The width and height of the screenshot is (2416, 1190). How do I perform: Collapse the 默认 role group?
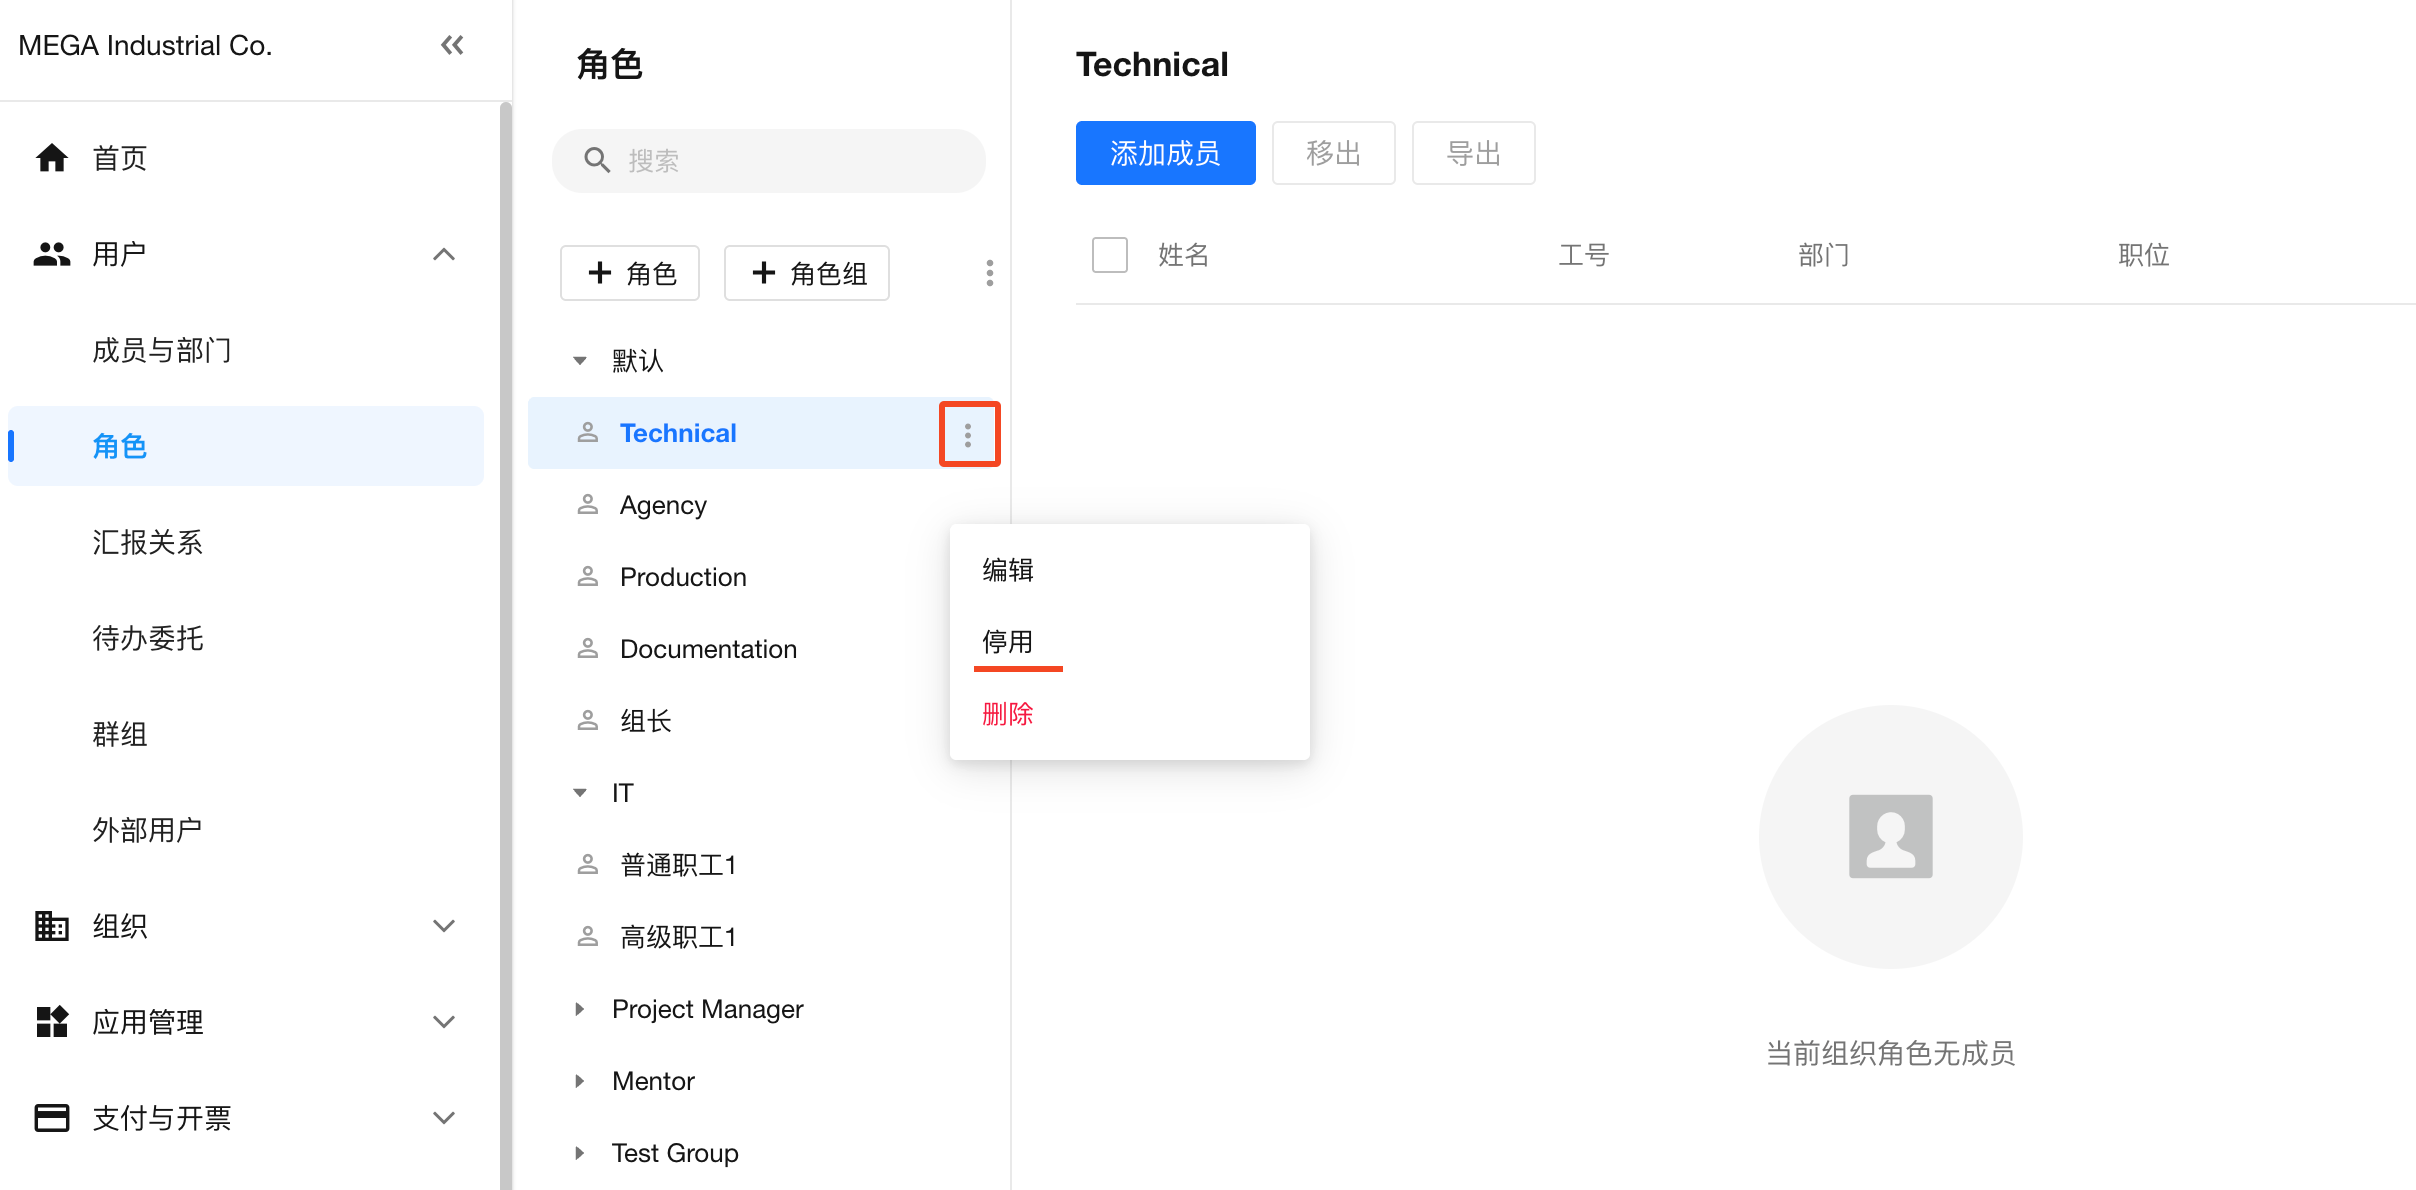point(580,361)
